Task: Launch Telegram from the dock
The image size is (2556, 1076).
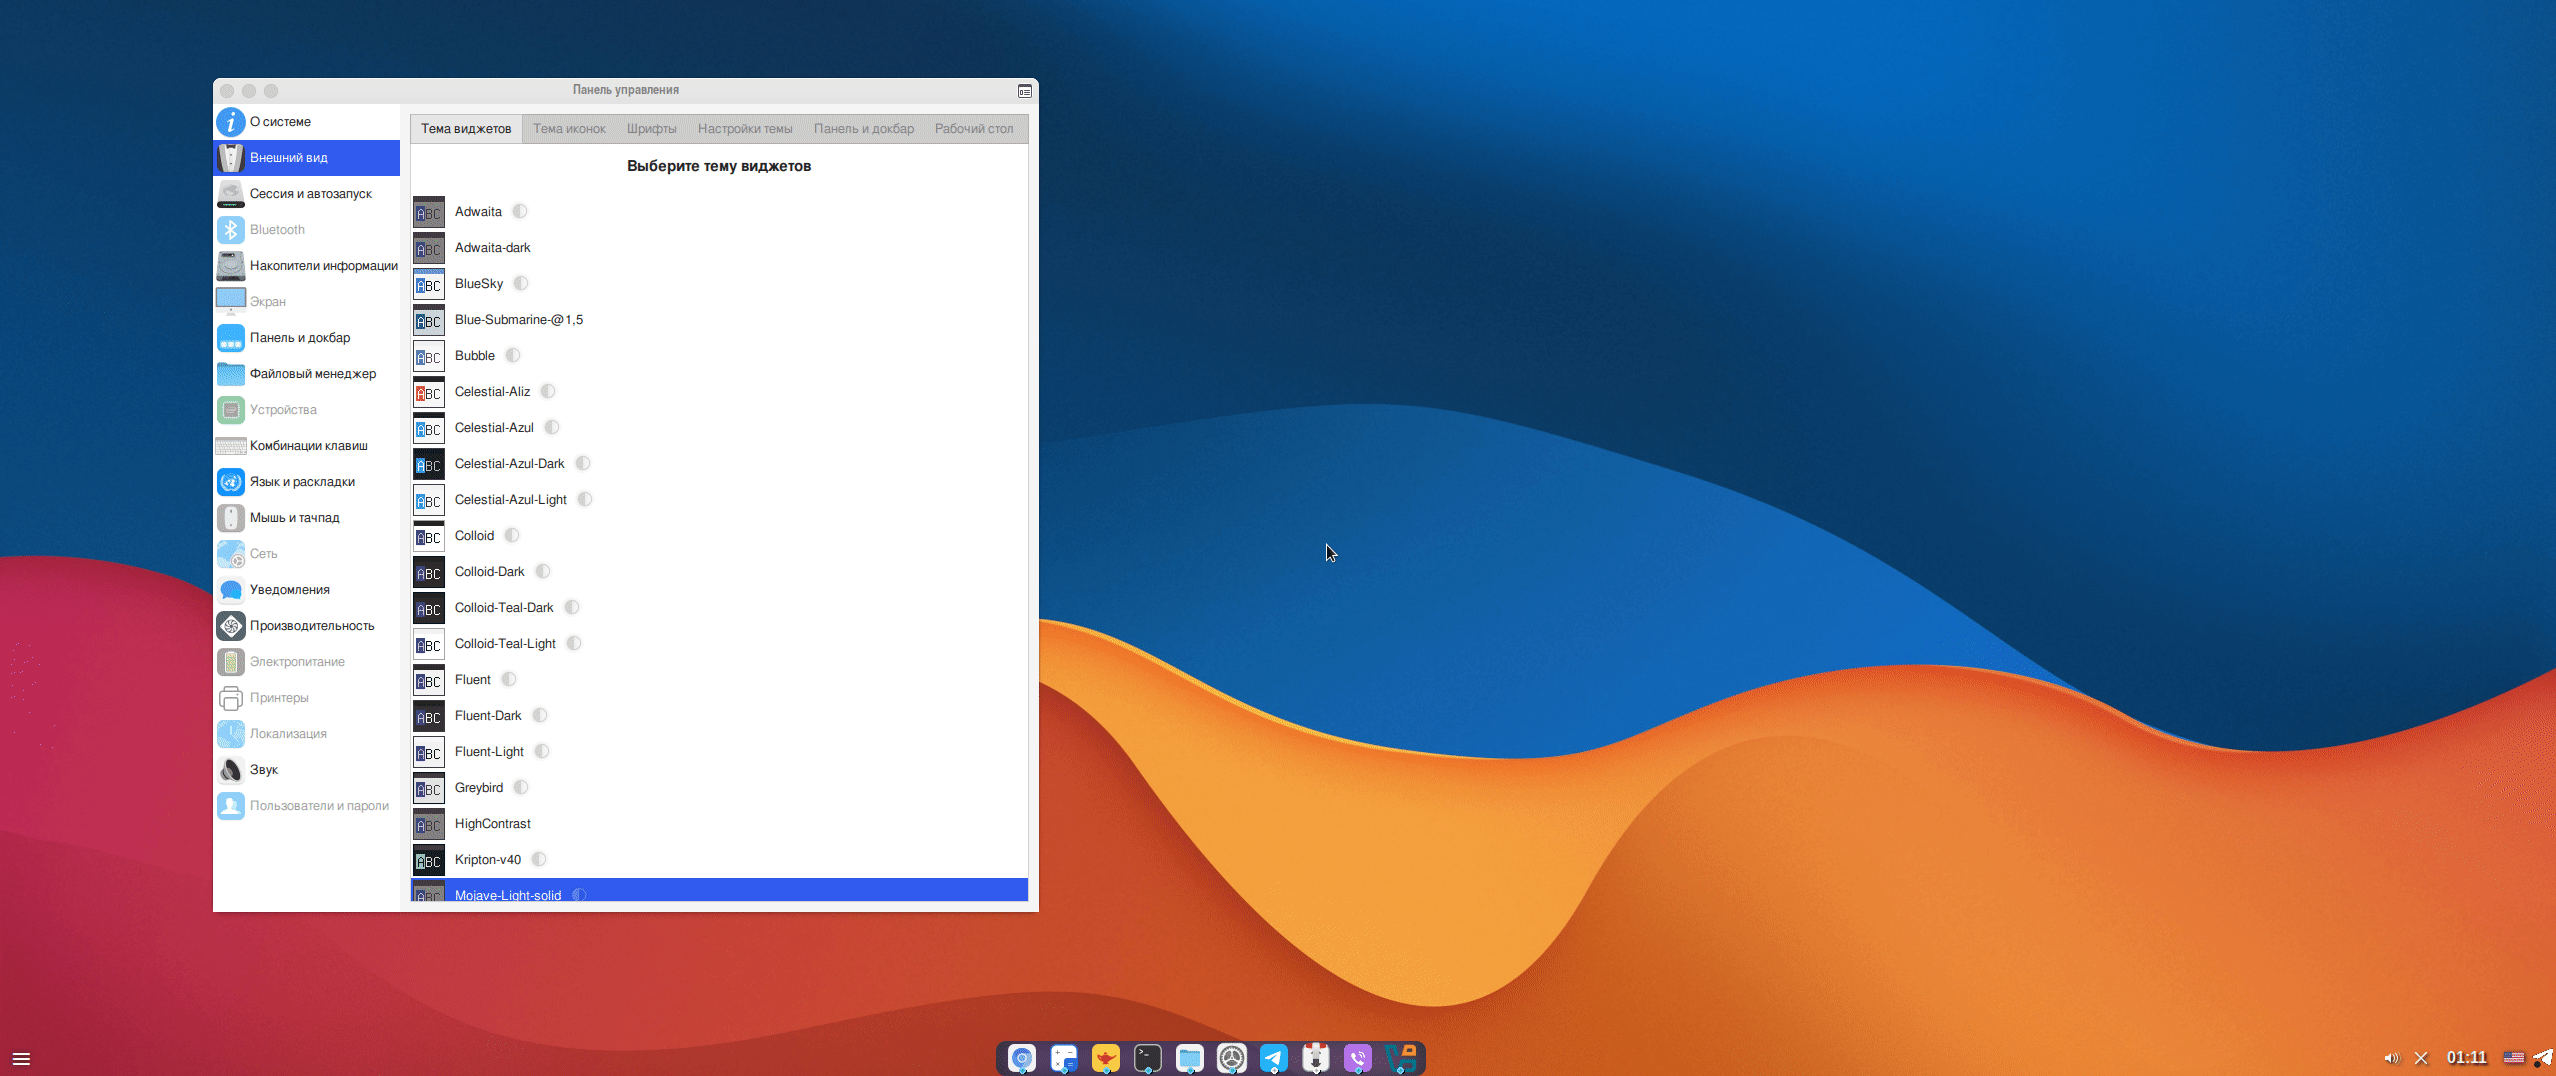Action: coord(1273,1058)
